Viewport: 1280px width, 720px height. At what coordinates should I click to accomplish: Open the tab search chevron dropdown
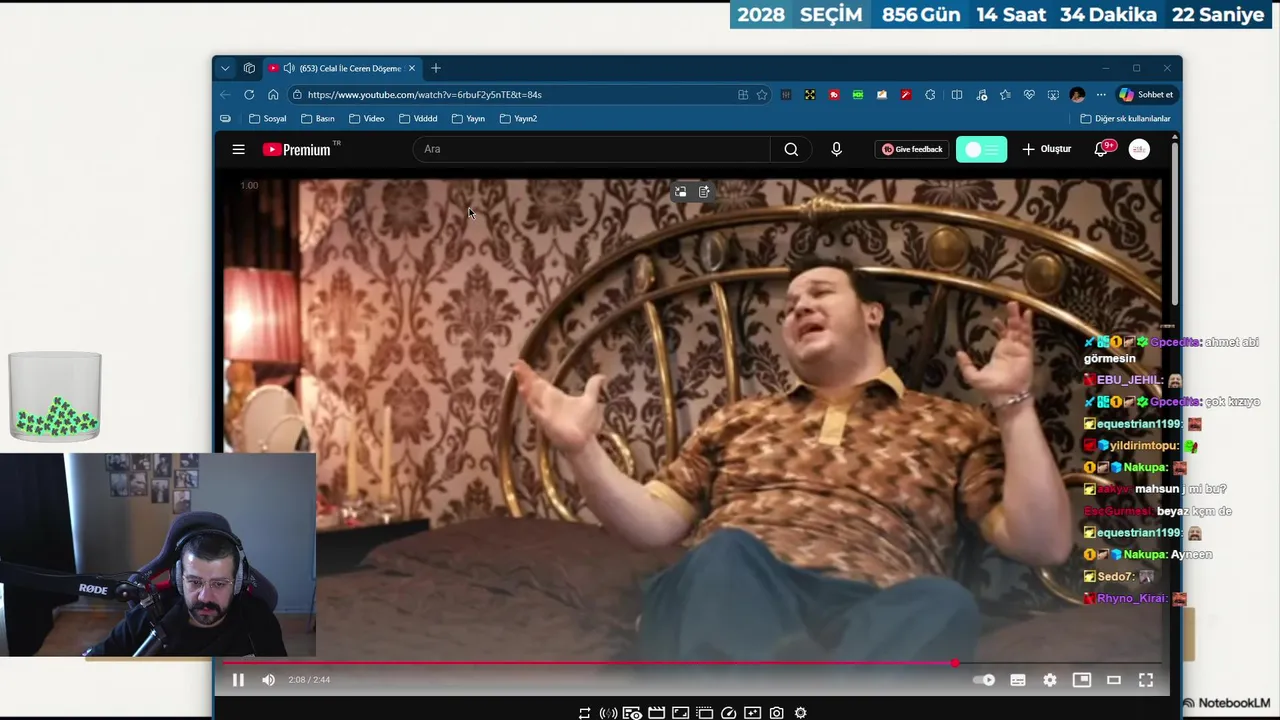tap(225, 68)
